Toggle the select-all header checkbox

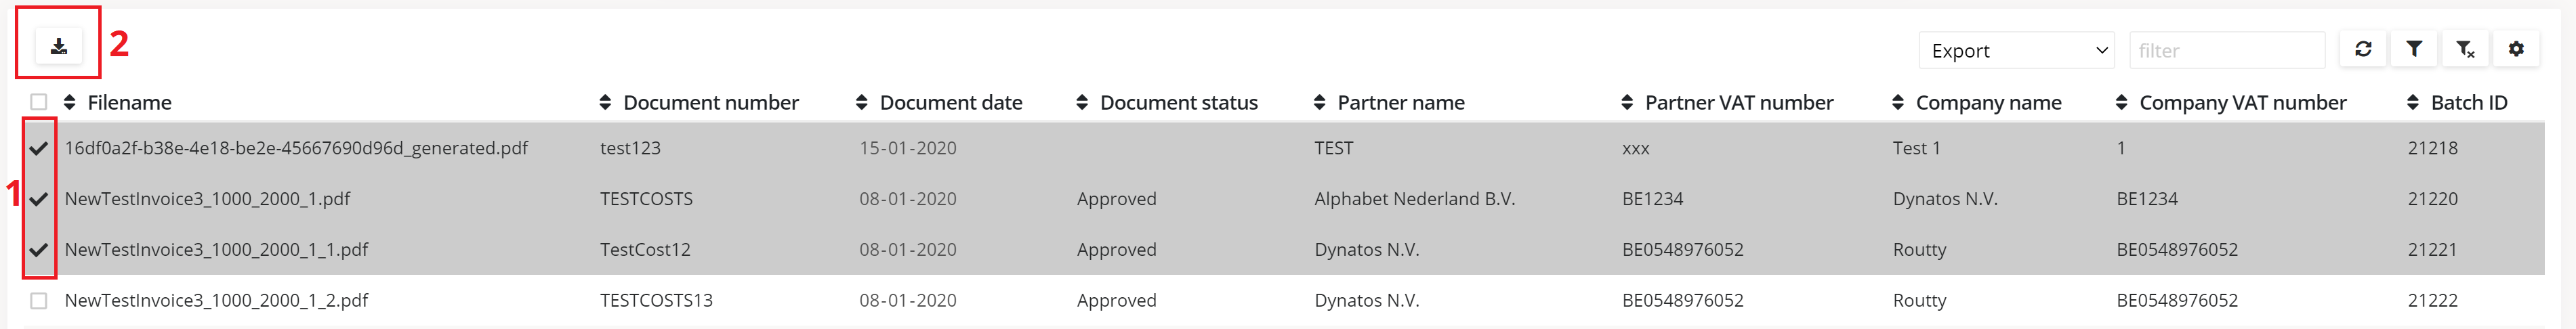coord(39,102)
